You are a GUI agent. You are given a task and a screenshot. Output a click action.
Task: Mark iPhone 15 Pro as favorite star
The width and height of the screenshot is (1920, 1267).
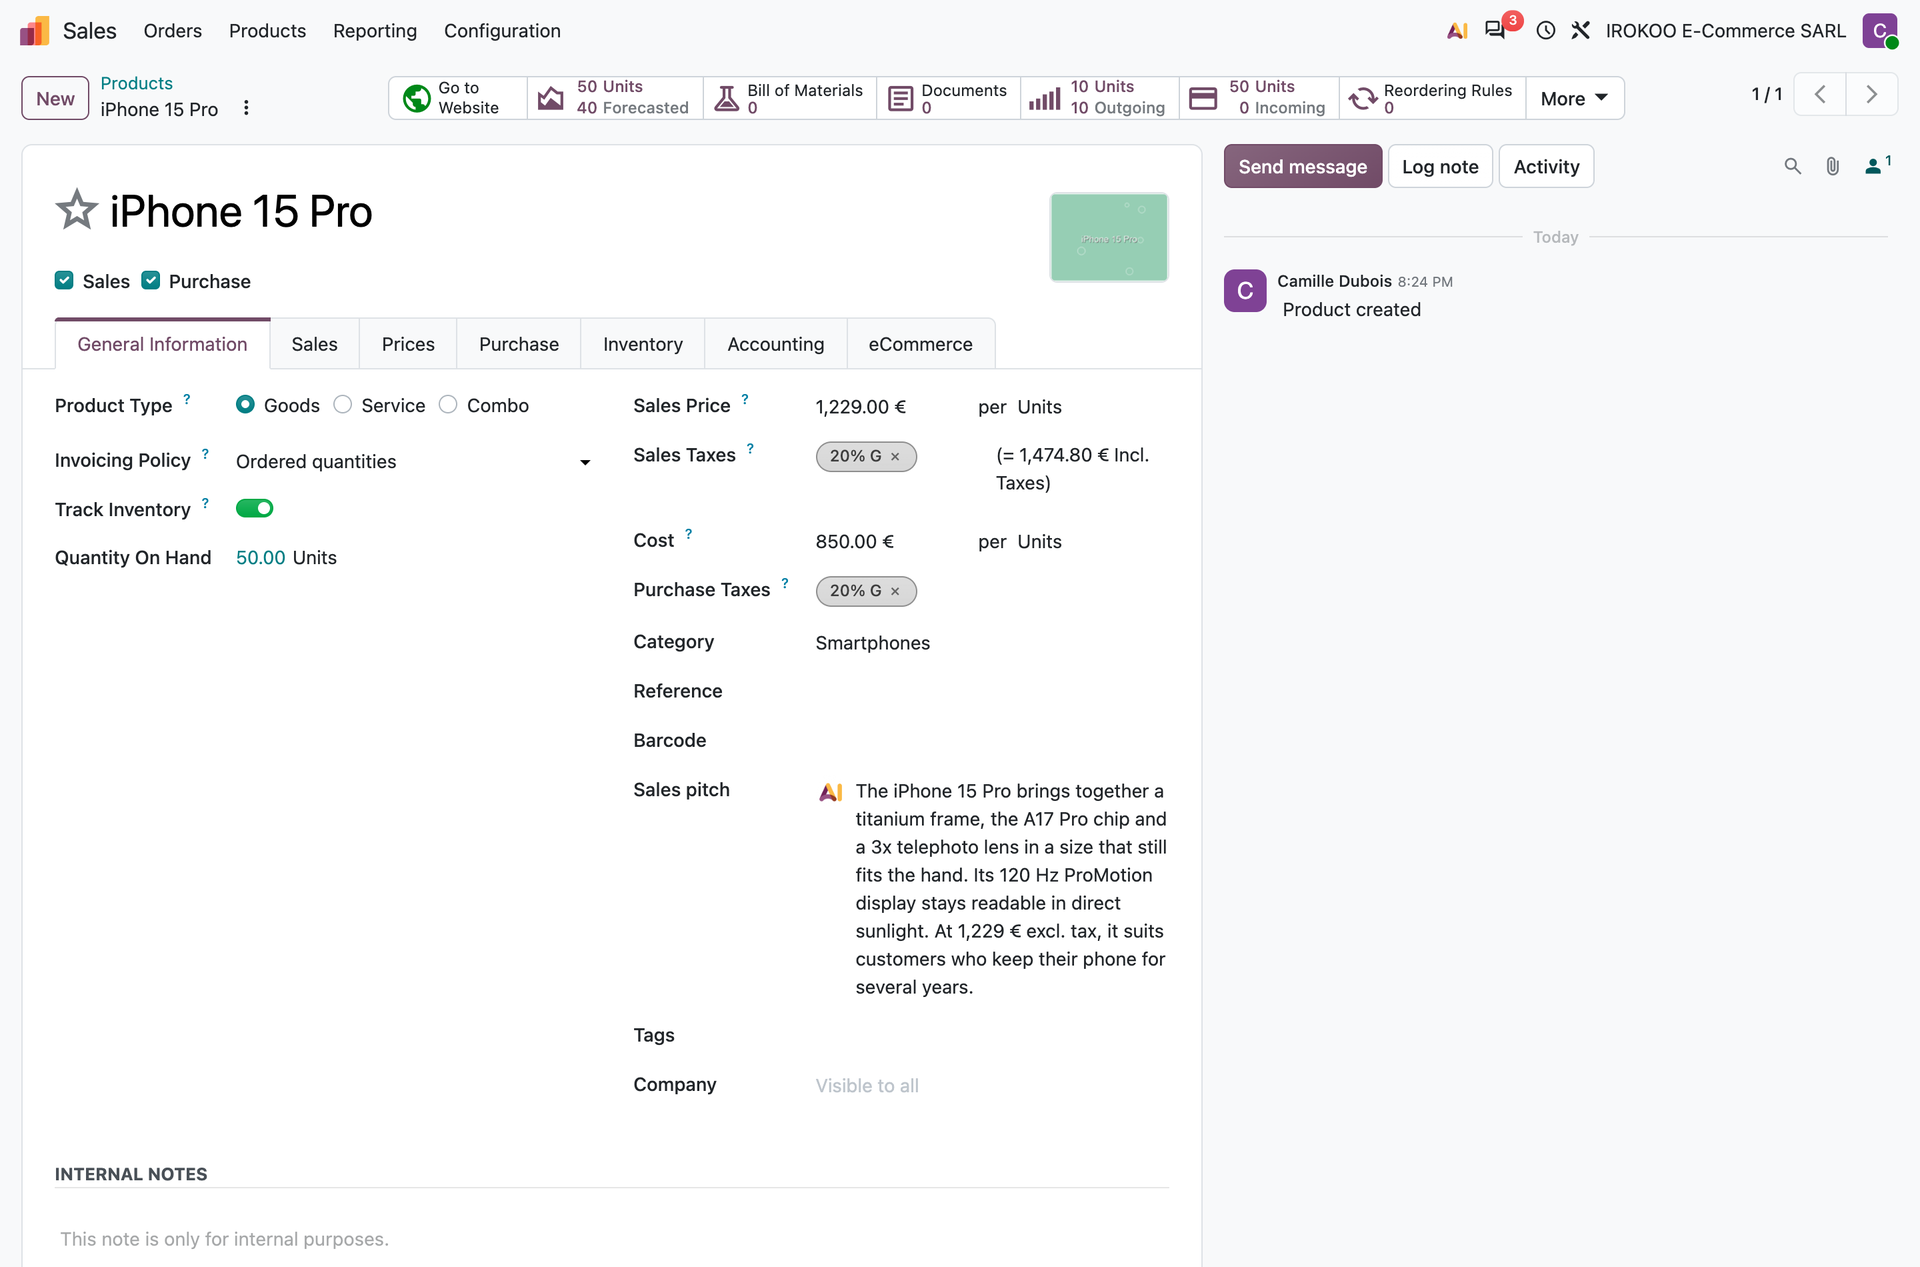coord(76,210)
